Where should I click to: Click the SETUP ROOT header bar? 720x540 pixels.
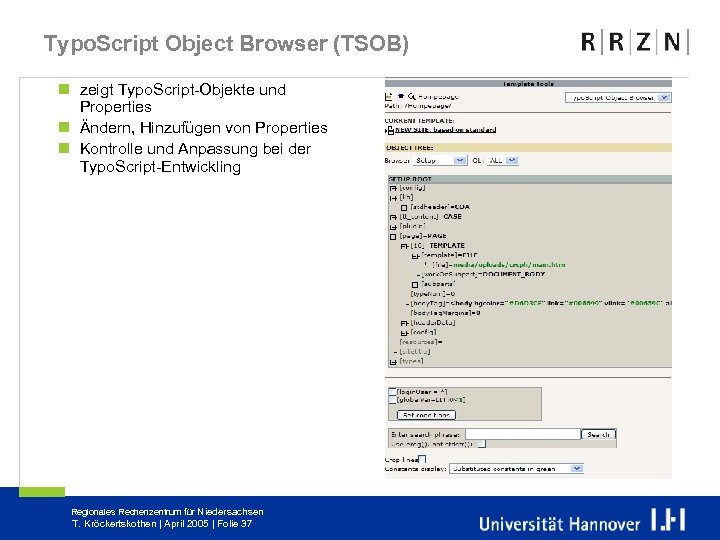(x=530, y=179)
